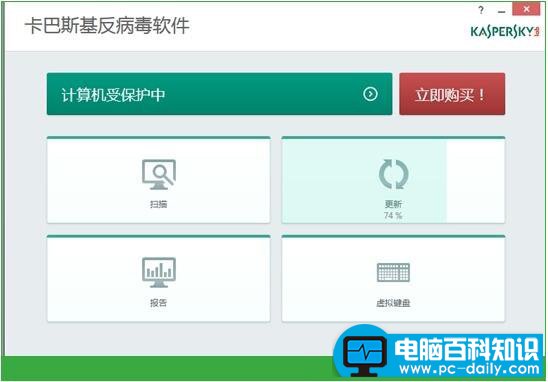This screenshot has width=548, height=382.
Task: Close the Kaspersky window
Action: coord(526,9)
